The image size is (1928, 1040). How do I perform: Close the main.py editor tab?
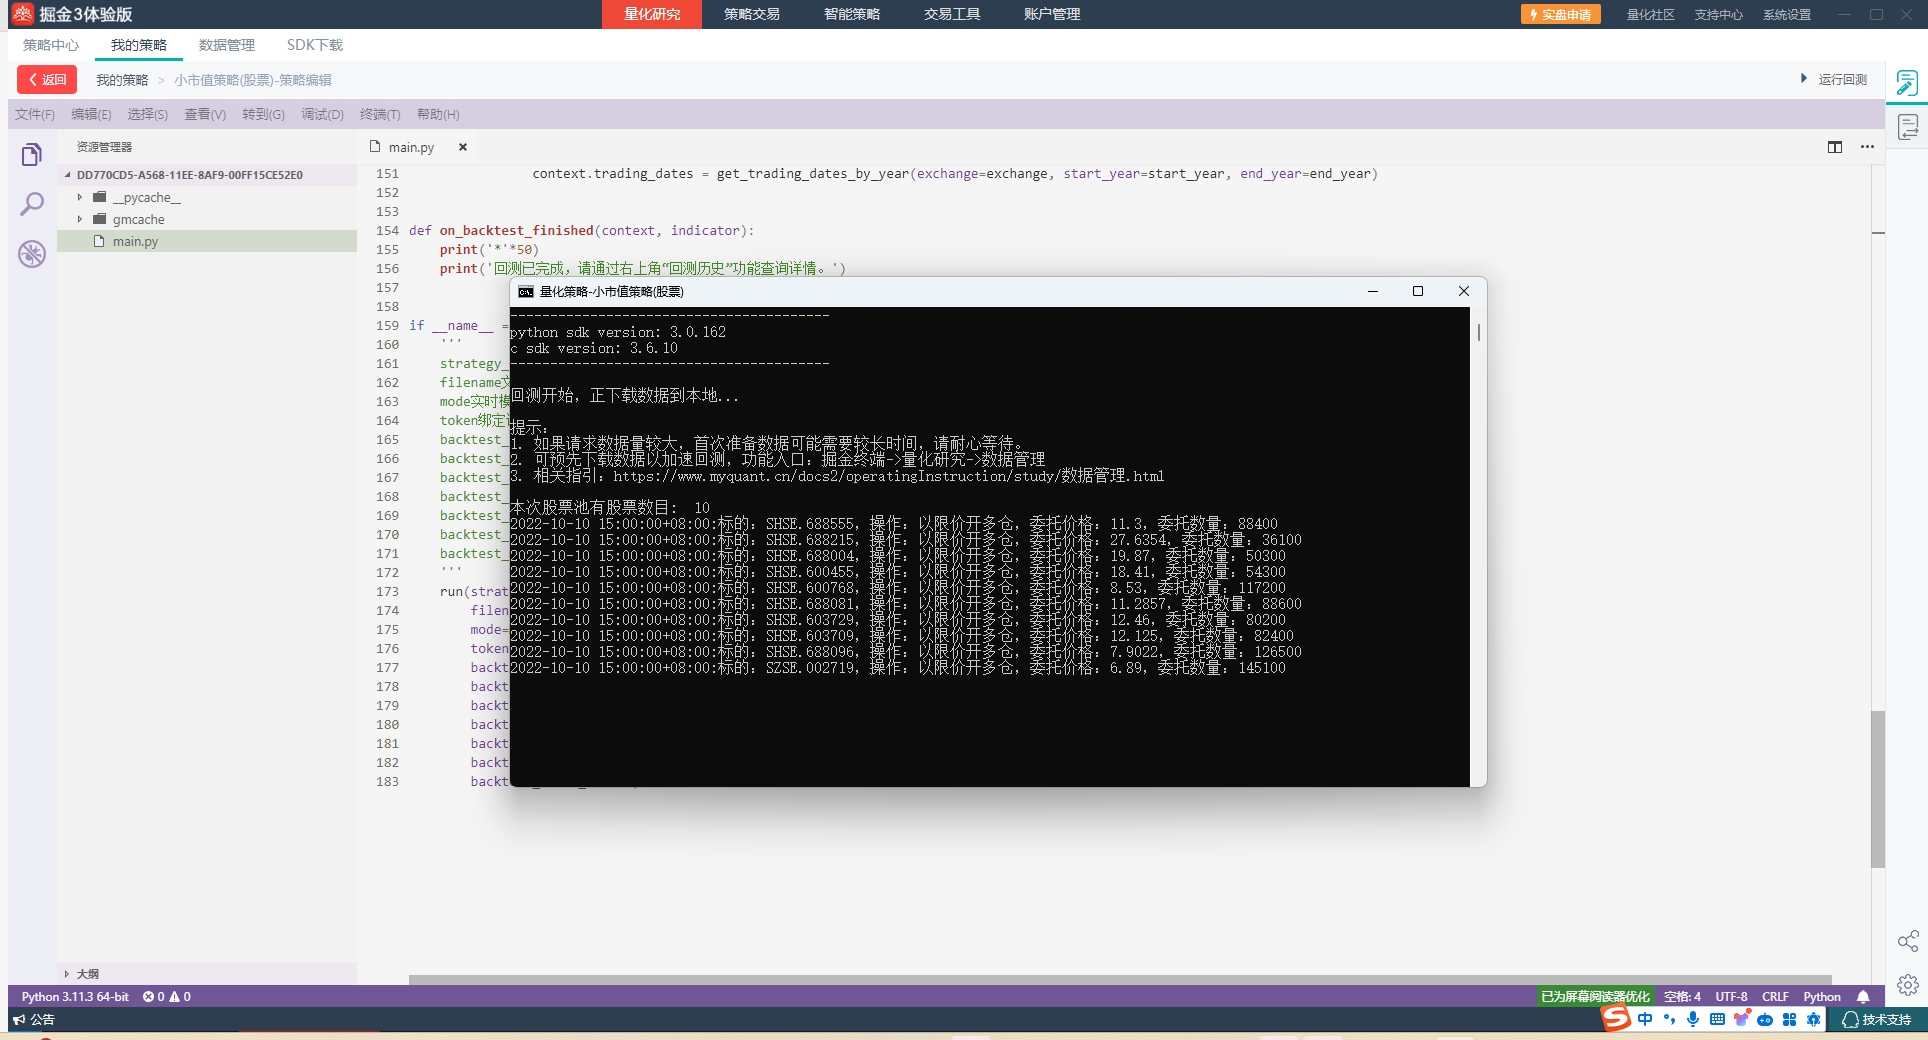coord(463,147)
